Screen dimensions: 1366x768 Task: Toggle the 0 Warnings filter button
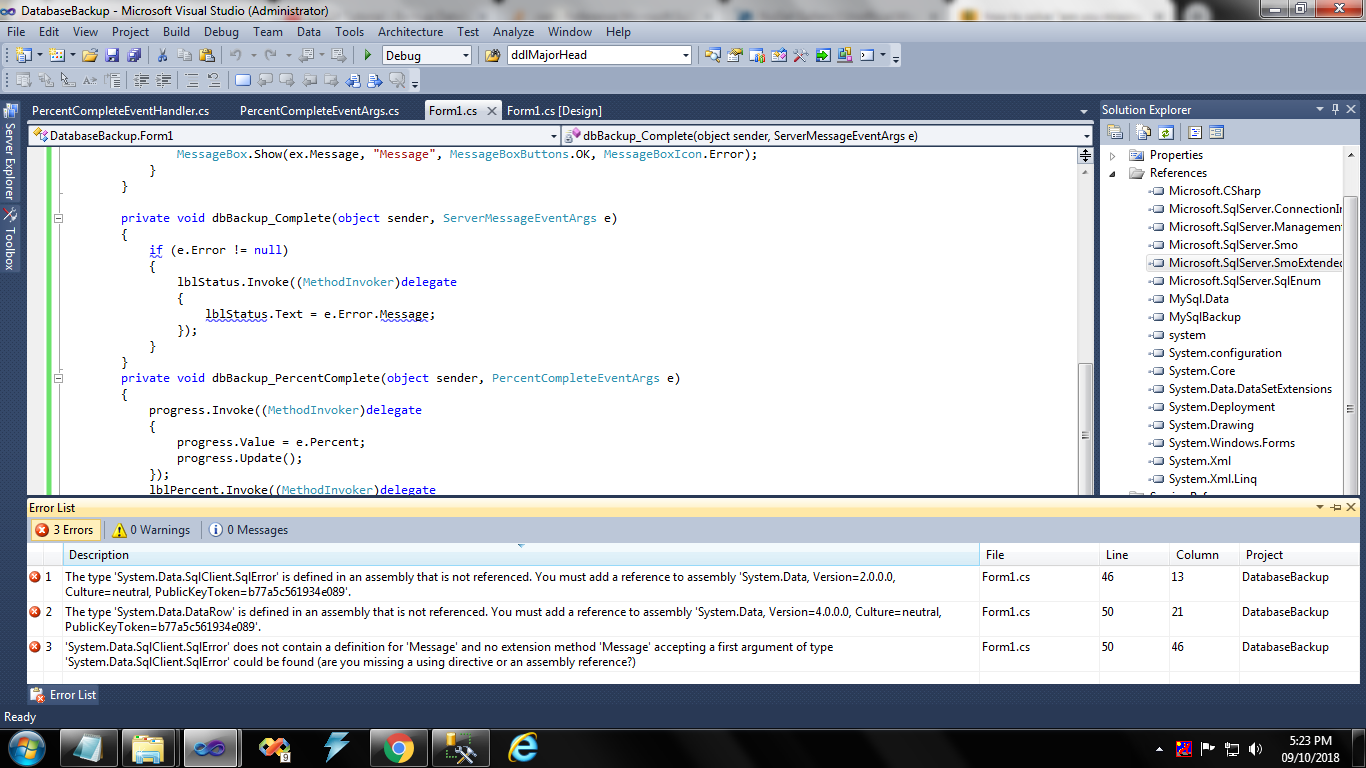[x=151, y=530]
